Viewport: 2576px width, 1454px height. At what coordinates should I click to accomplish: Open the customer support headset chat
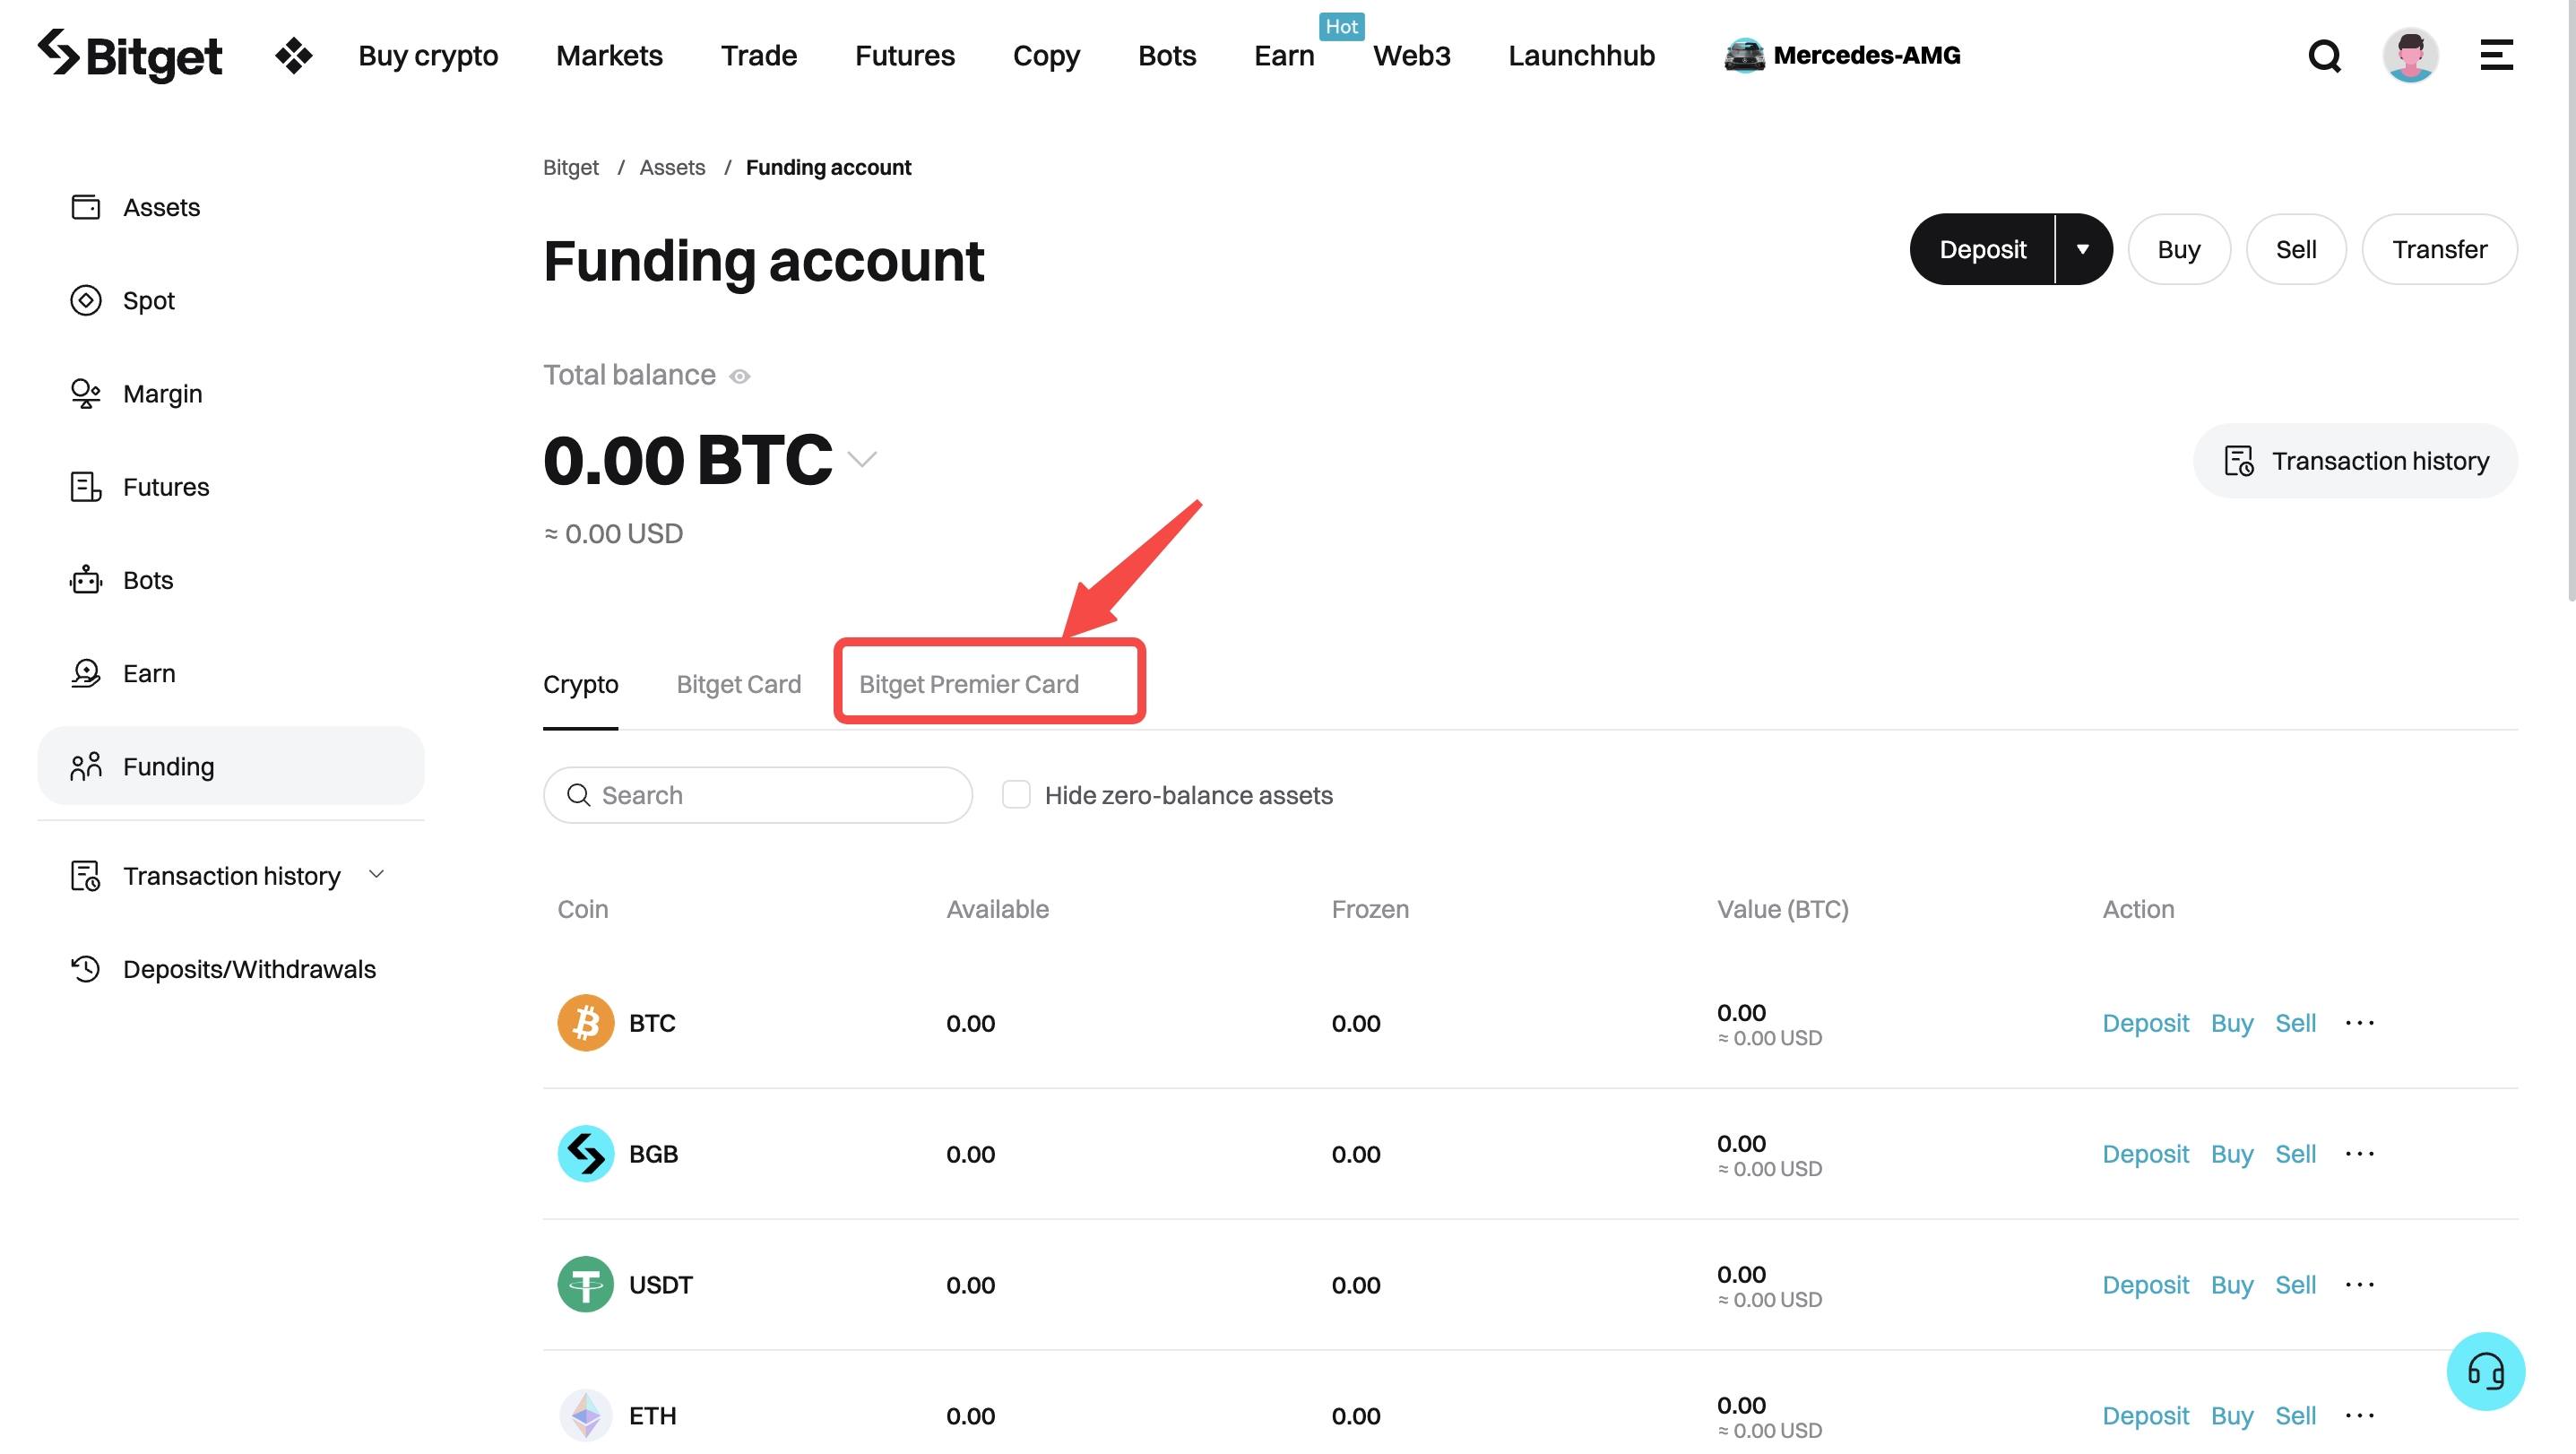[x=2485, y=1370]
